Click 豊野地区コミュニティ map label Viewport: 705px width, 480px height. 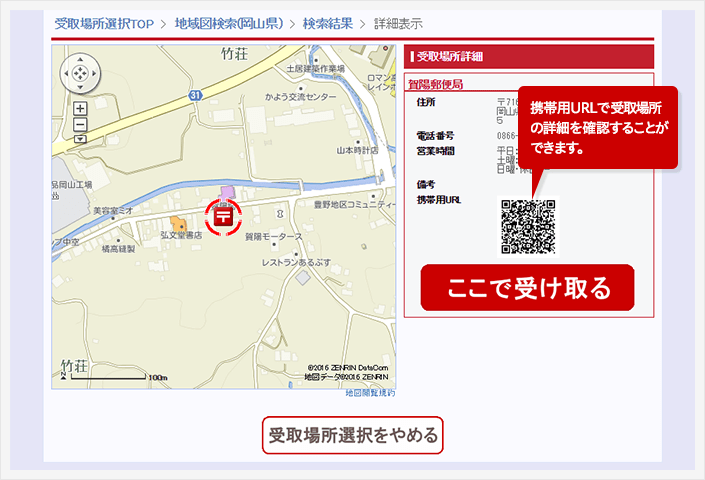pyautogui.click(x=355, y=205)
